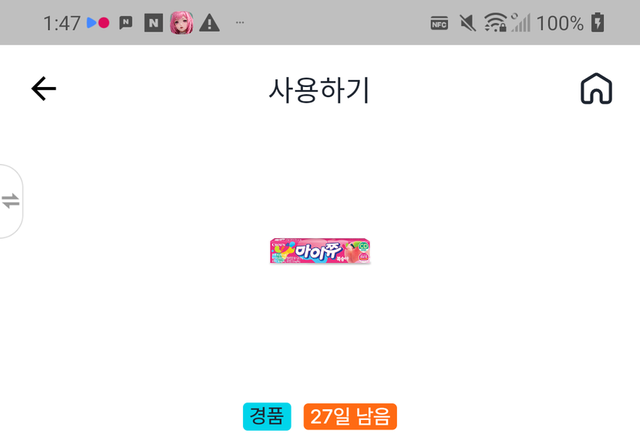Tap the cellular signal bars icon

[521, 22]
